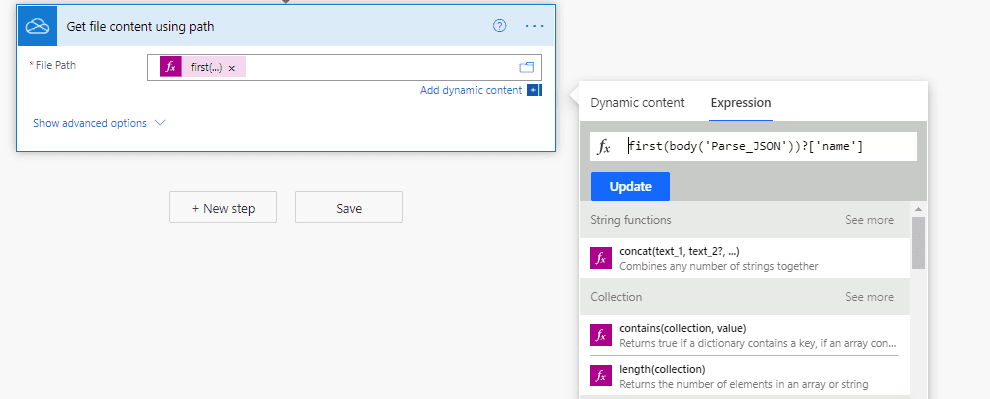990x399 pixels.
Task: Open help for Get file content action
Action: [x=499, y=26]
